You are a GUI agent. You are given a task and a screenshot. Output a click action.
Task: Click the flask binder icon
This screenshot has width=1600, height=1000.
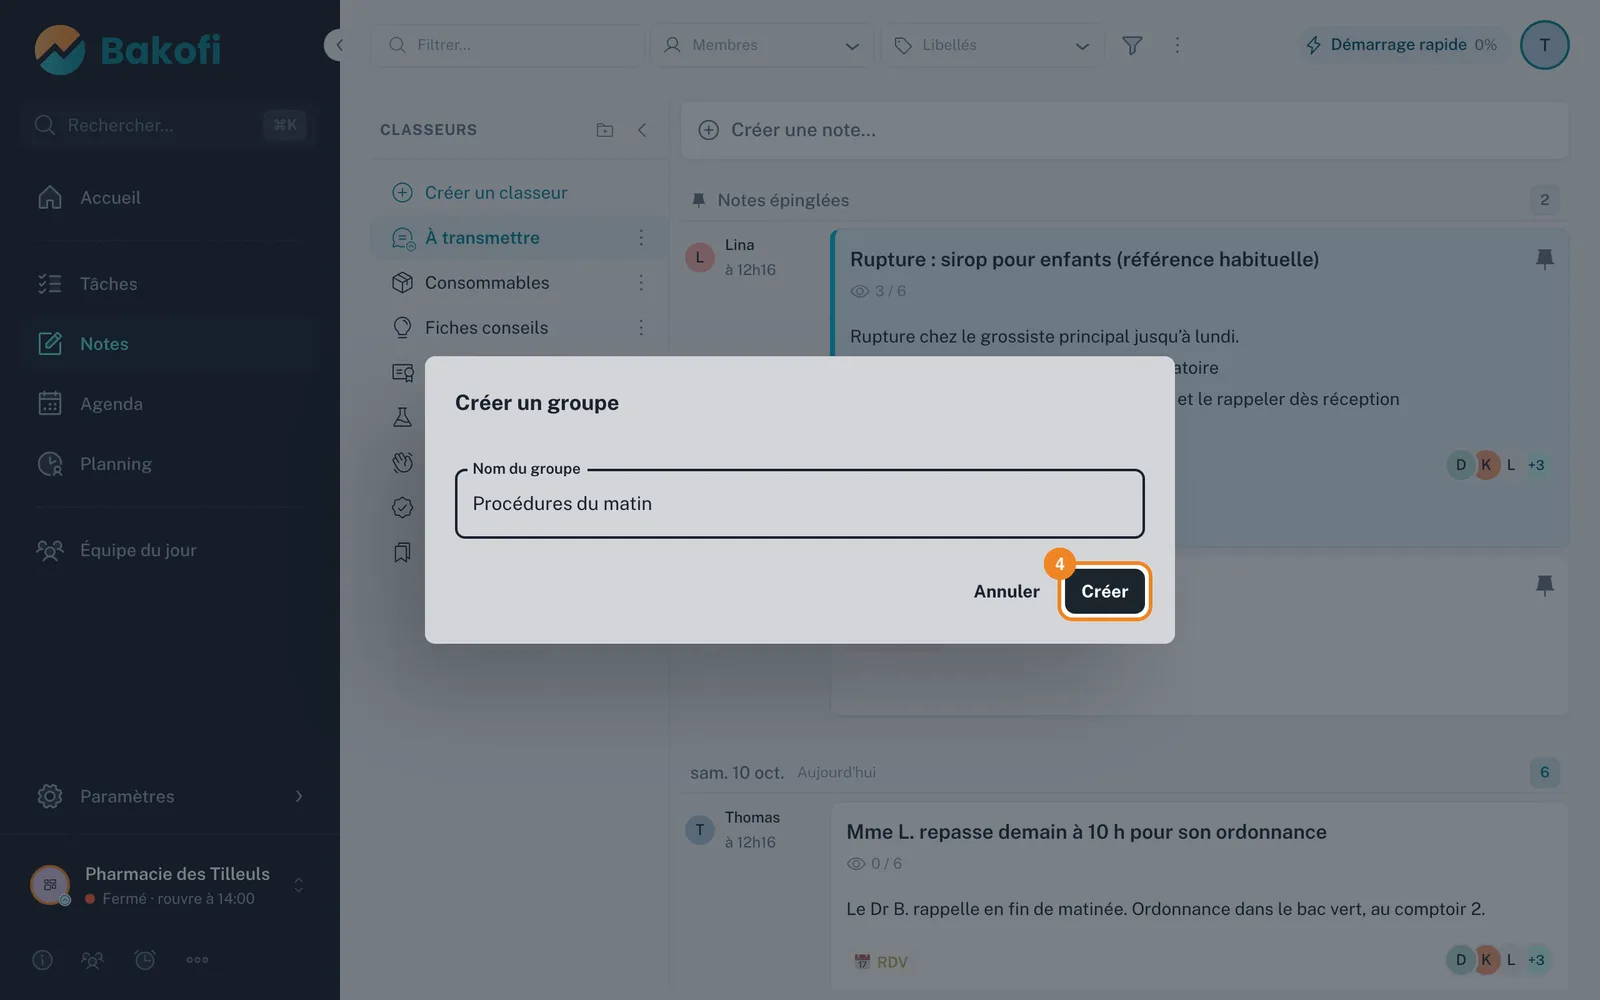[x=402, y=418]
